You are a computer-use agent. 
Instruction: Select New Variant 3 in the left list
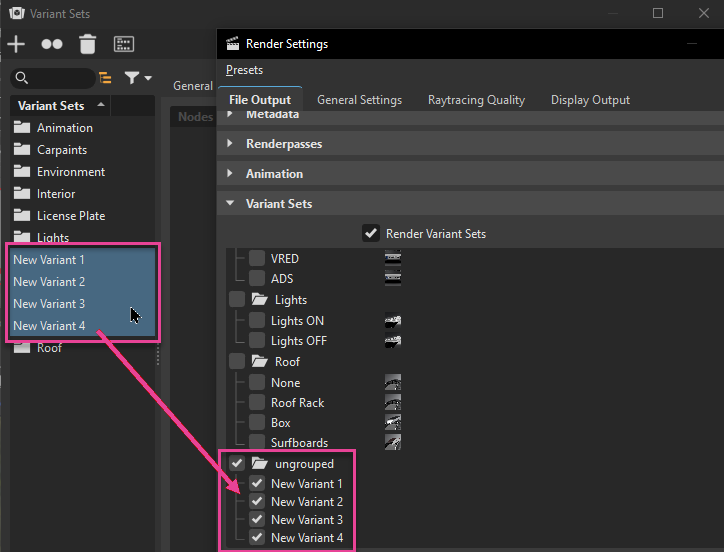(x=82, y=304)
